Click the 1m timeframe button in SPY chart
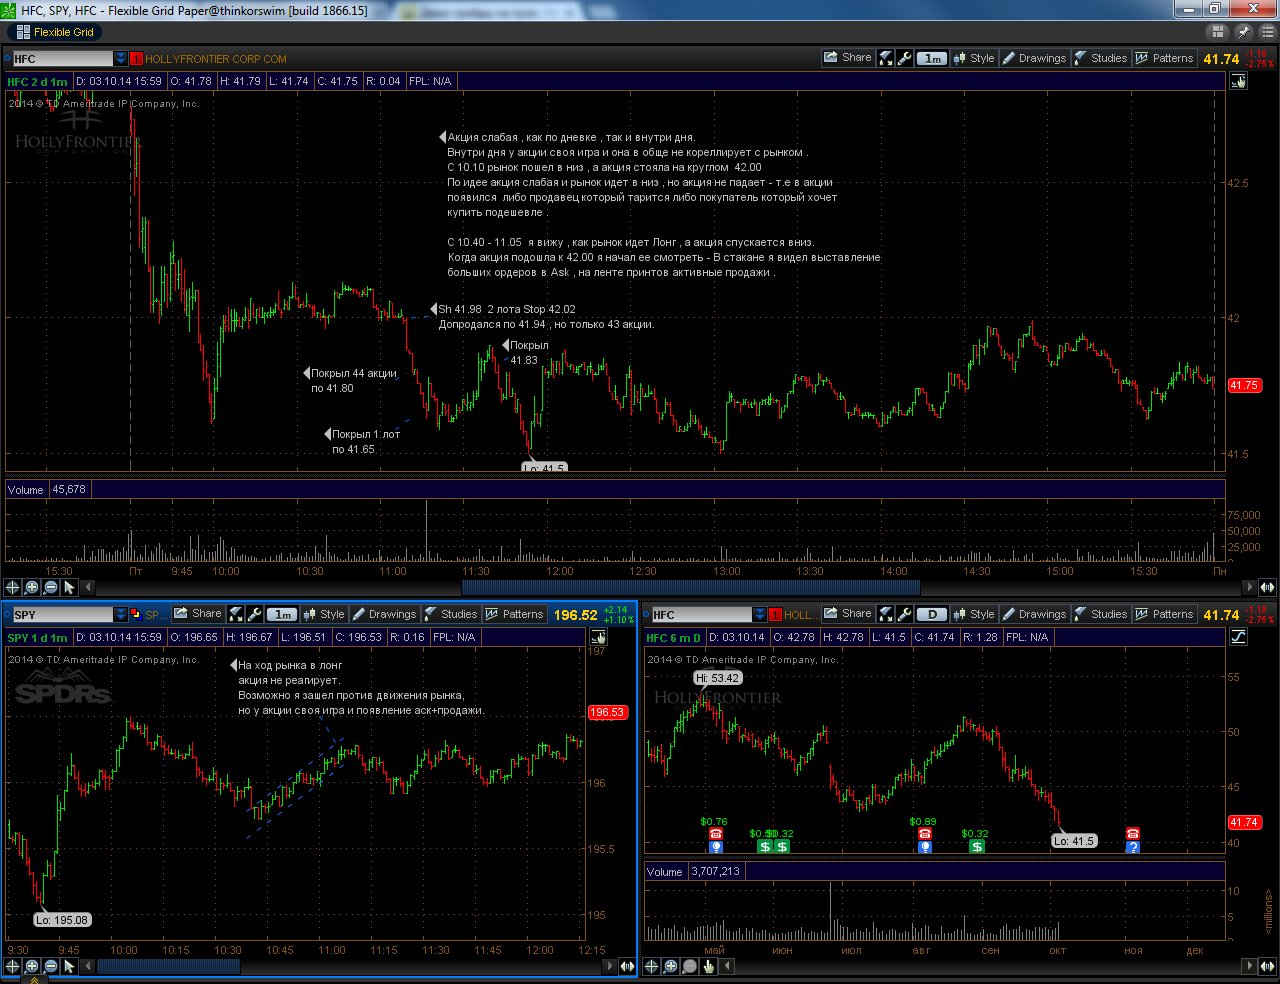 (x=283, y=615)
